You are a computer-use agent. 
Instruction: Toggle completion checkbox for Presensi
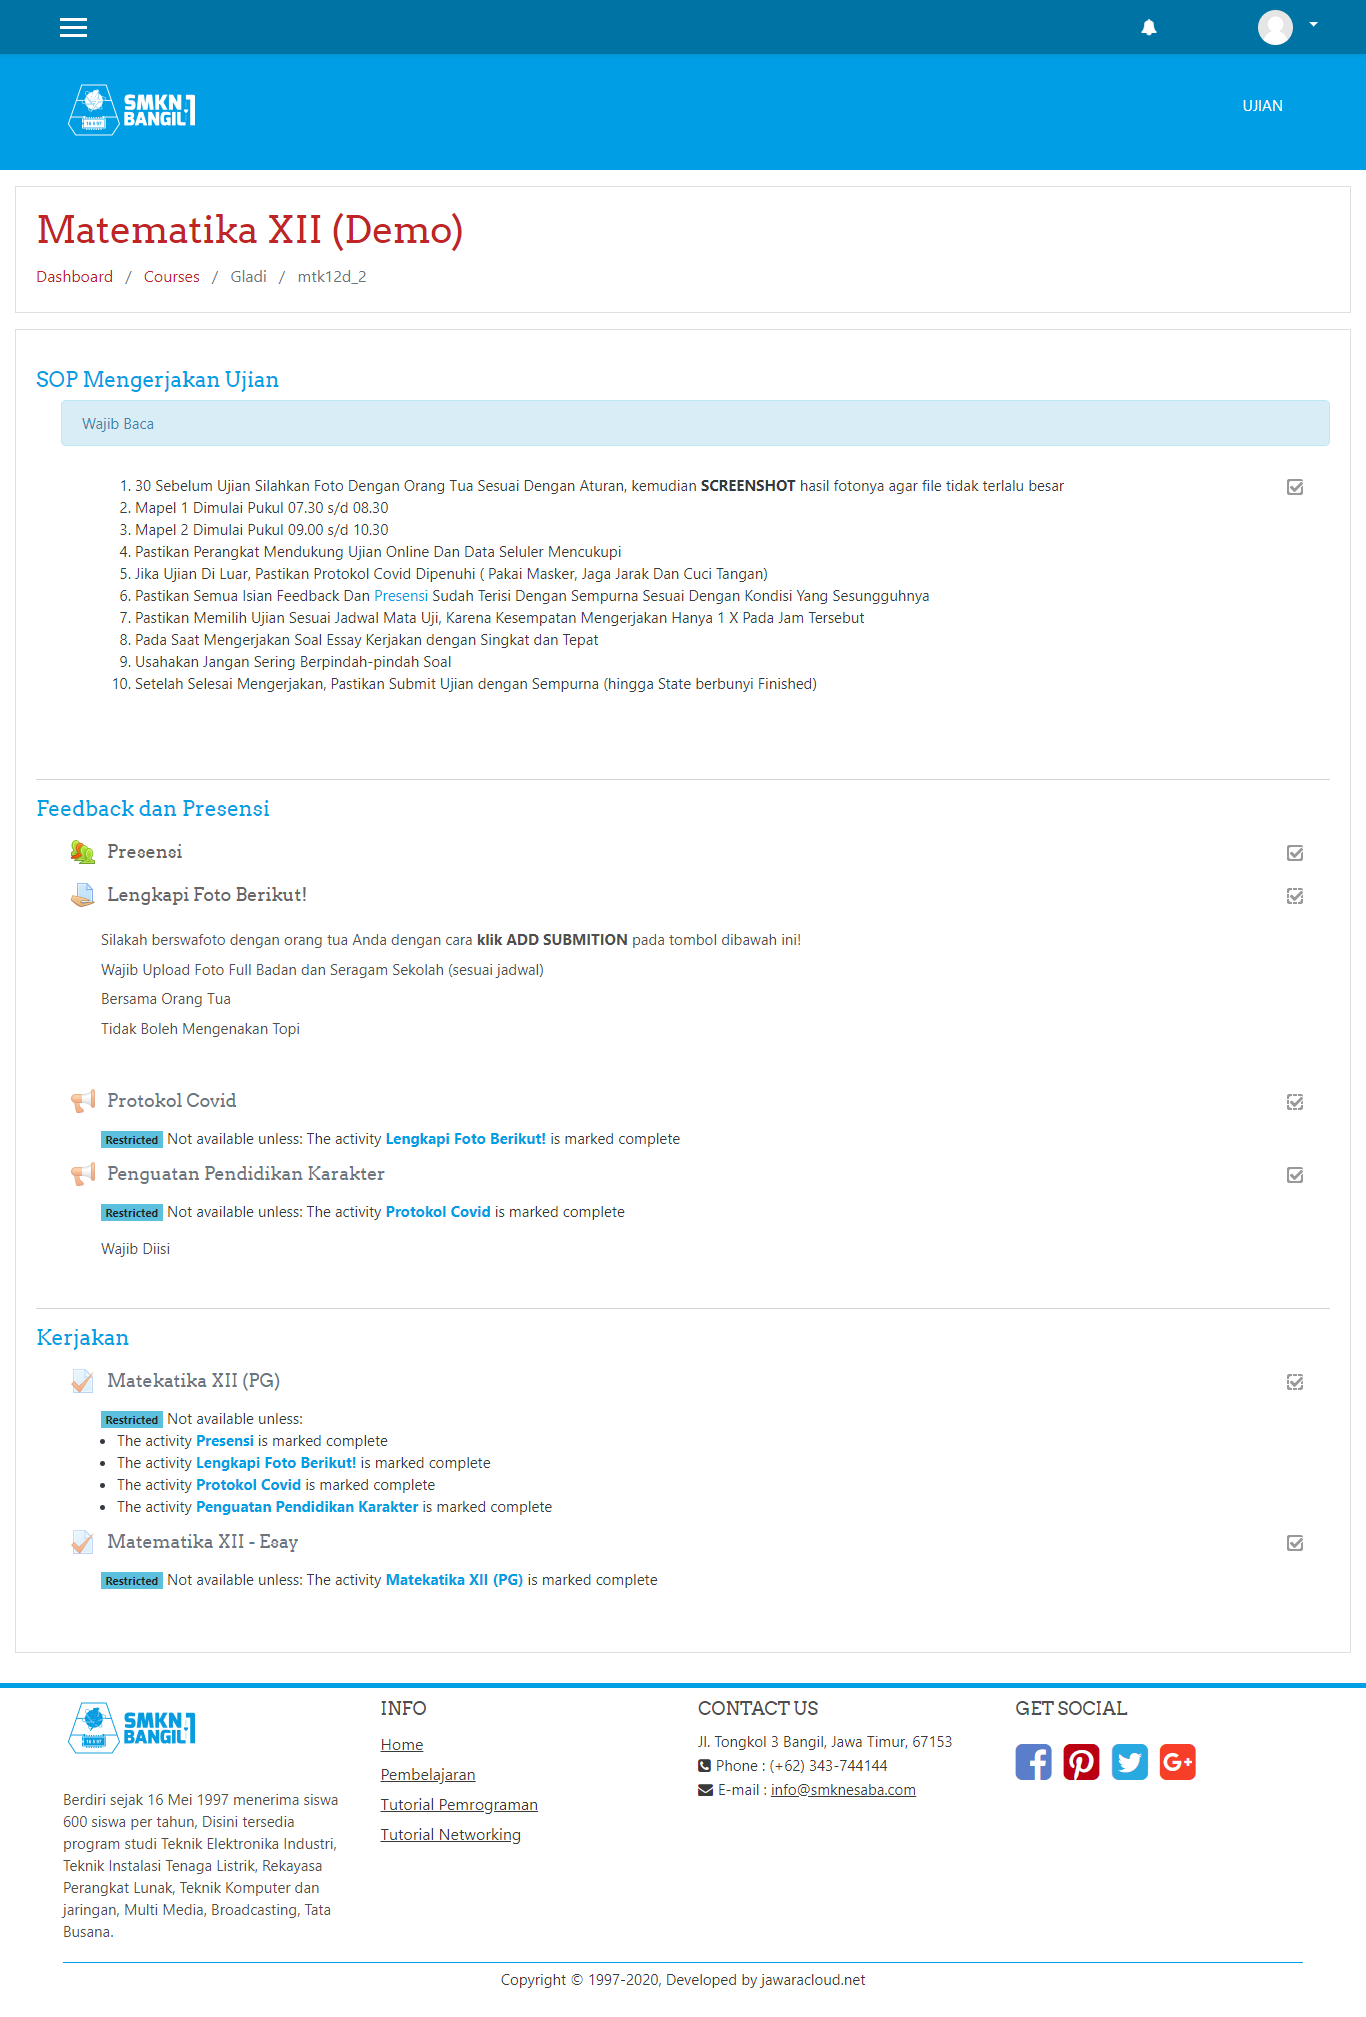(x=1295, y=853)
